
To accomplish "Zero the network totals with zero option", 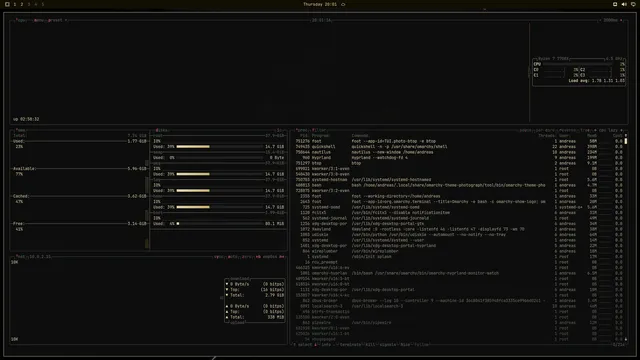I will 247,257.
